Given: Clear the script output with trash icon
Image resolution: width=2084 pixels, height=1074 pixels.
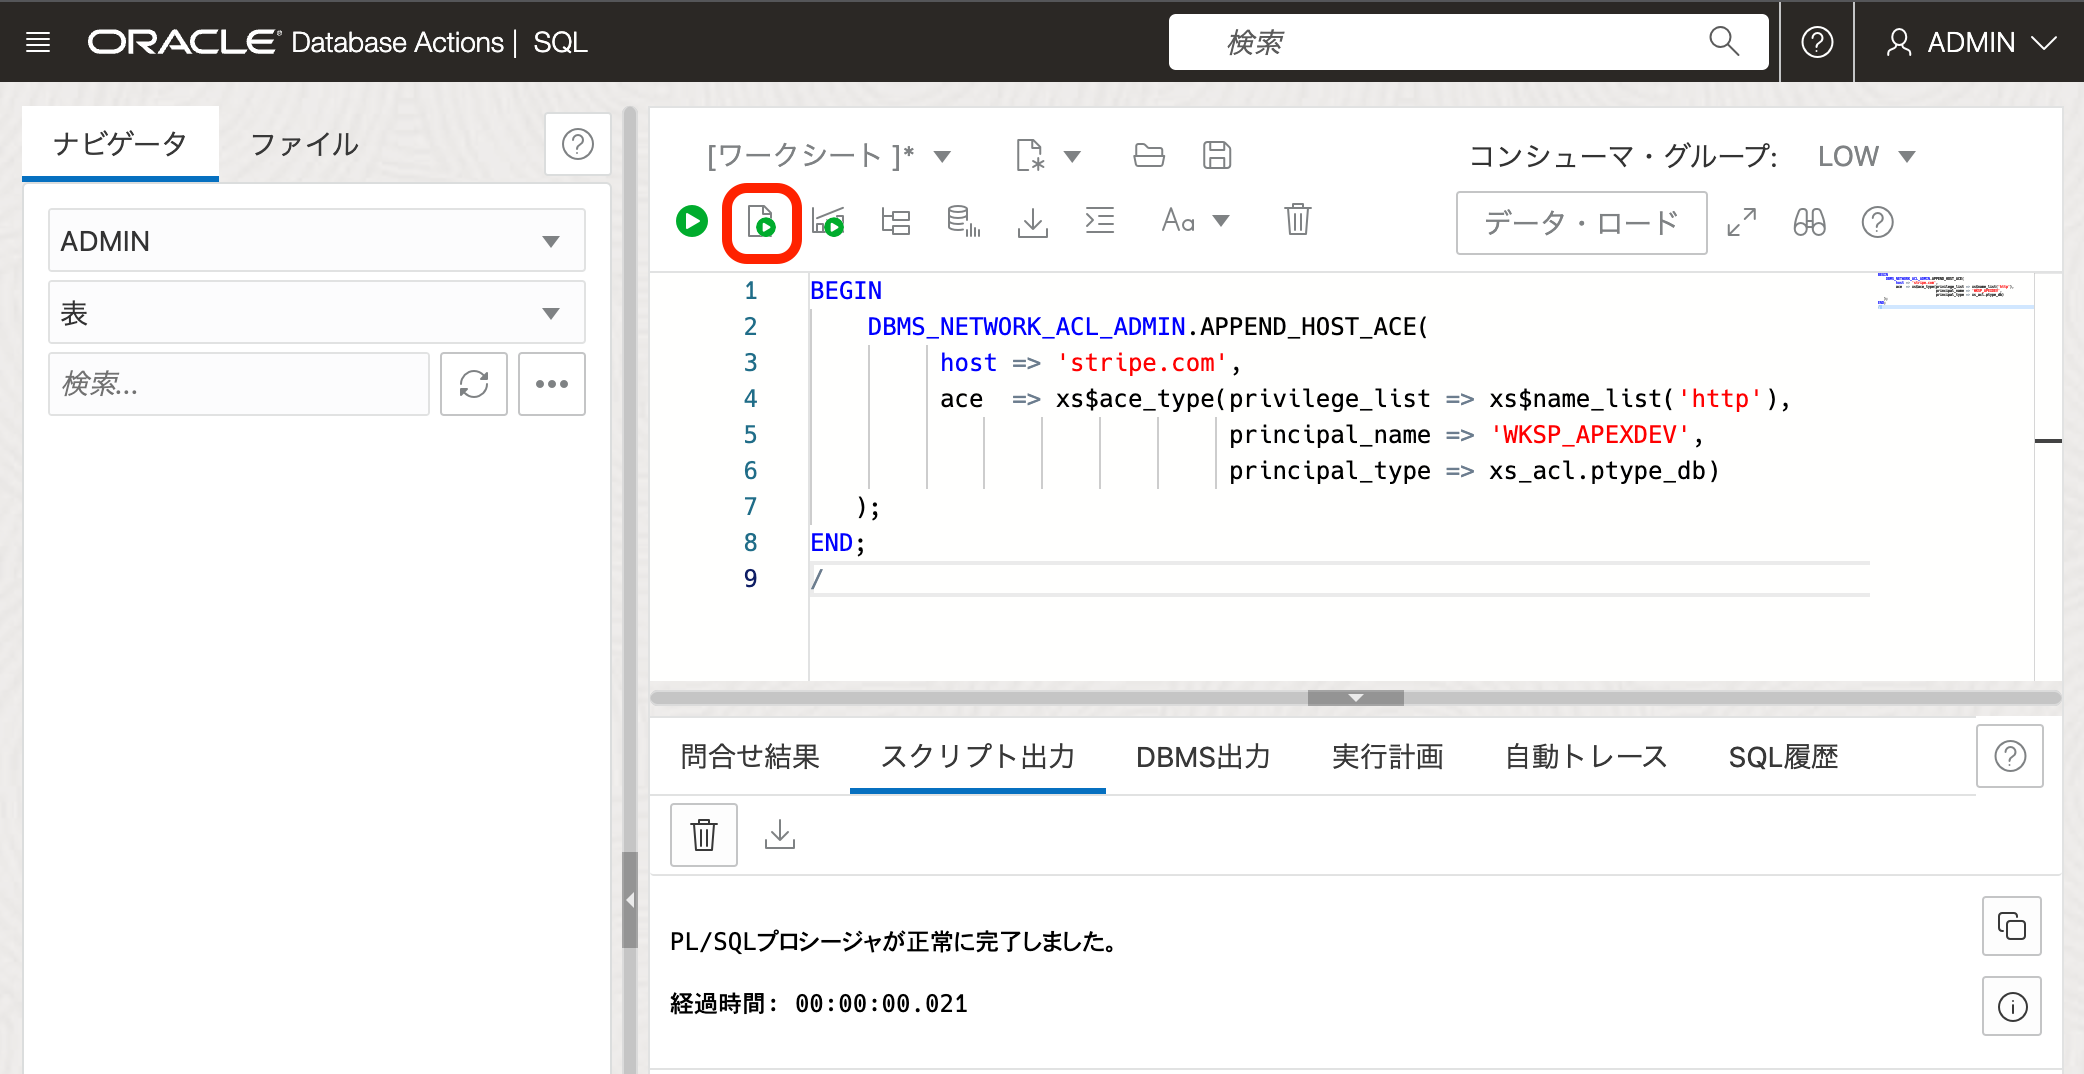Looking at the screenshot, I should (704, 835).
